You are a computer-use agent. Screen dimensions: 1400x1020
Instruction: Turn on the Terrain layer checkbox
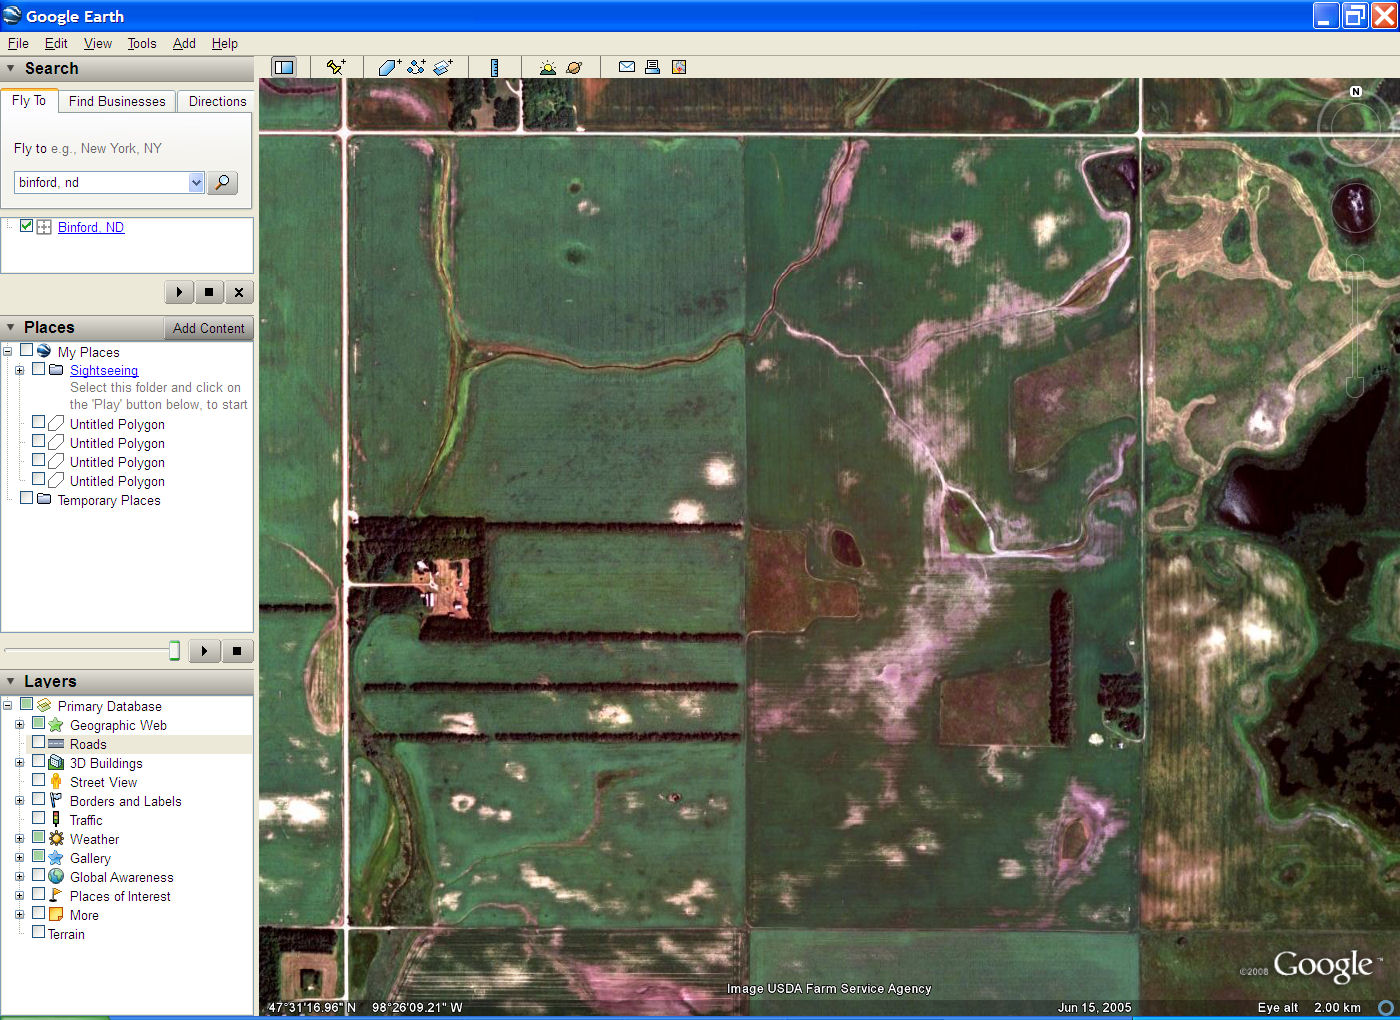point(38,932)
